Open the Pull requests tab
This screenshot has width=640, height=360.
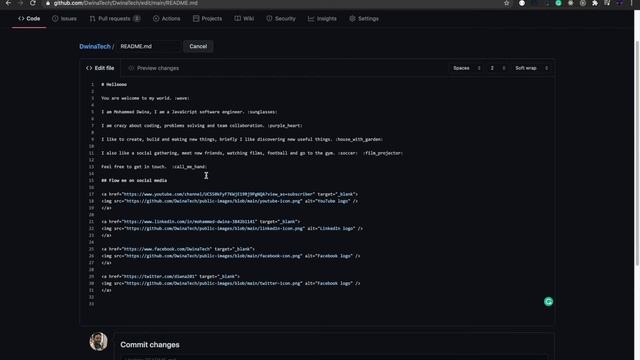coord(115,18)
